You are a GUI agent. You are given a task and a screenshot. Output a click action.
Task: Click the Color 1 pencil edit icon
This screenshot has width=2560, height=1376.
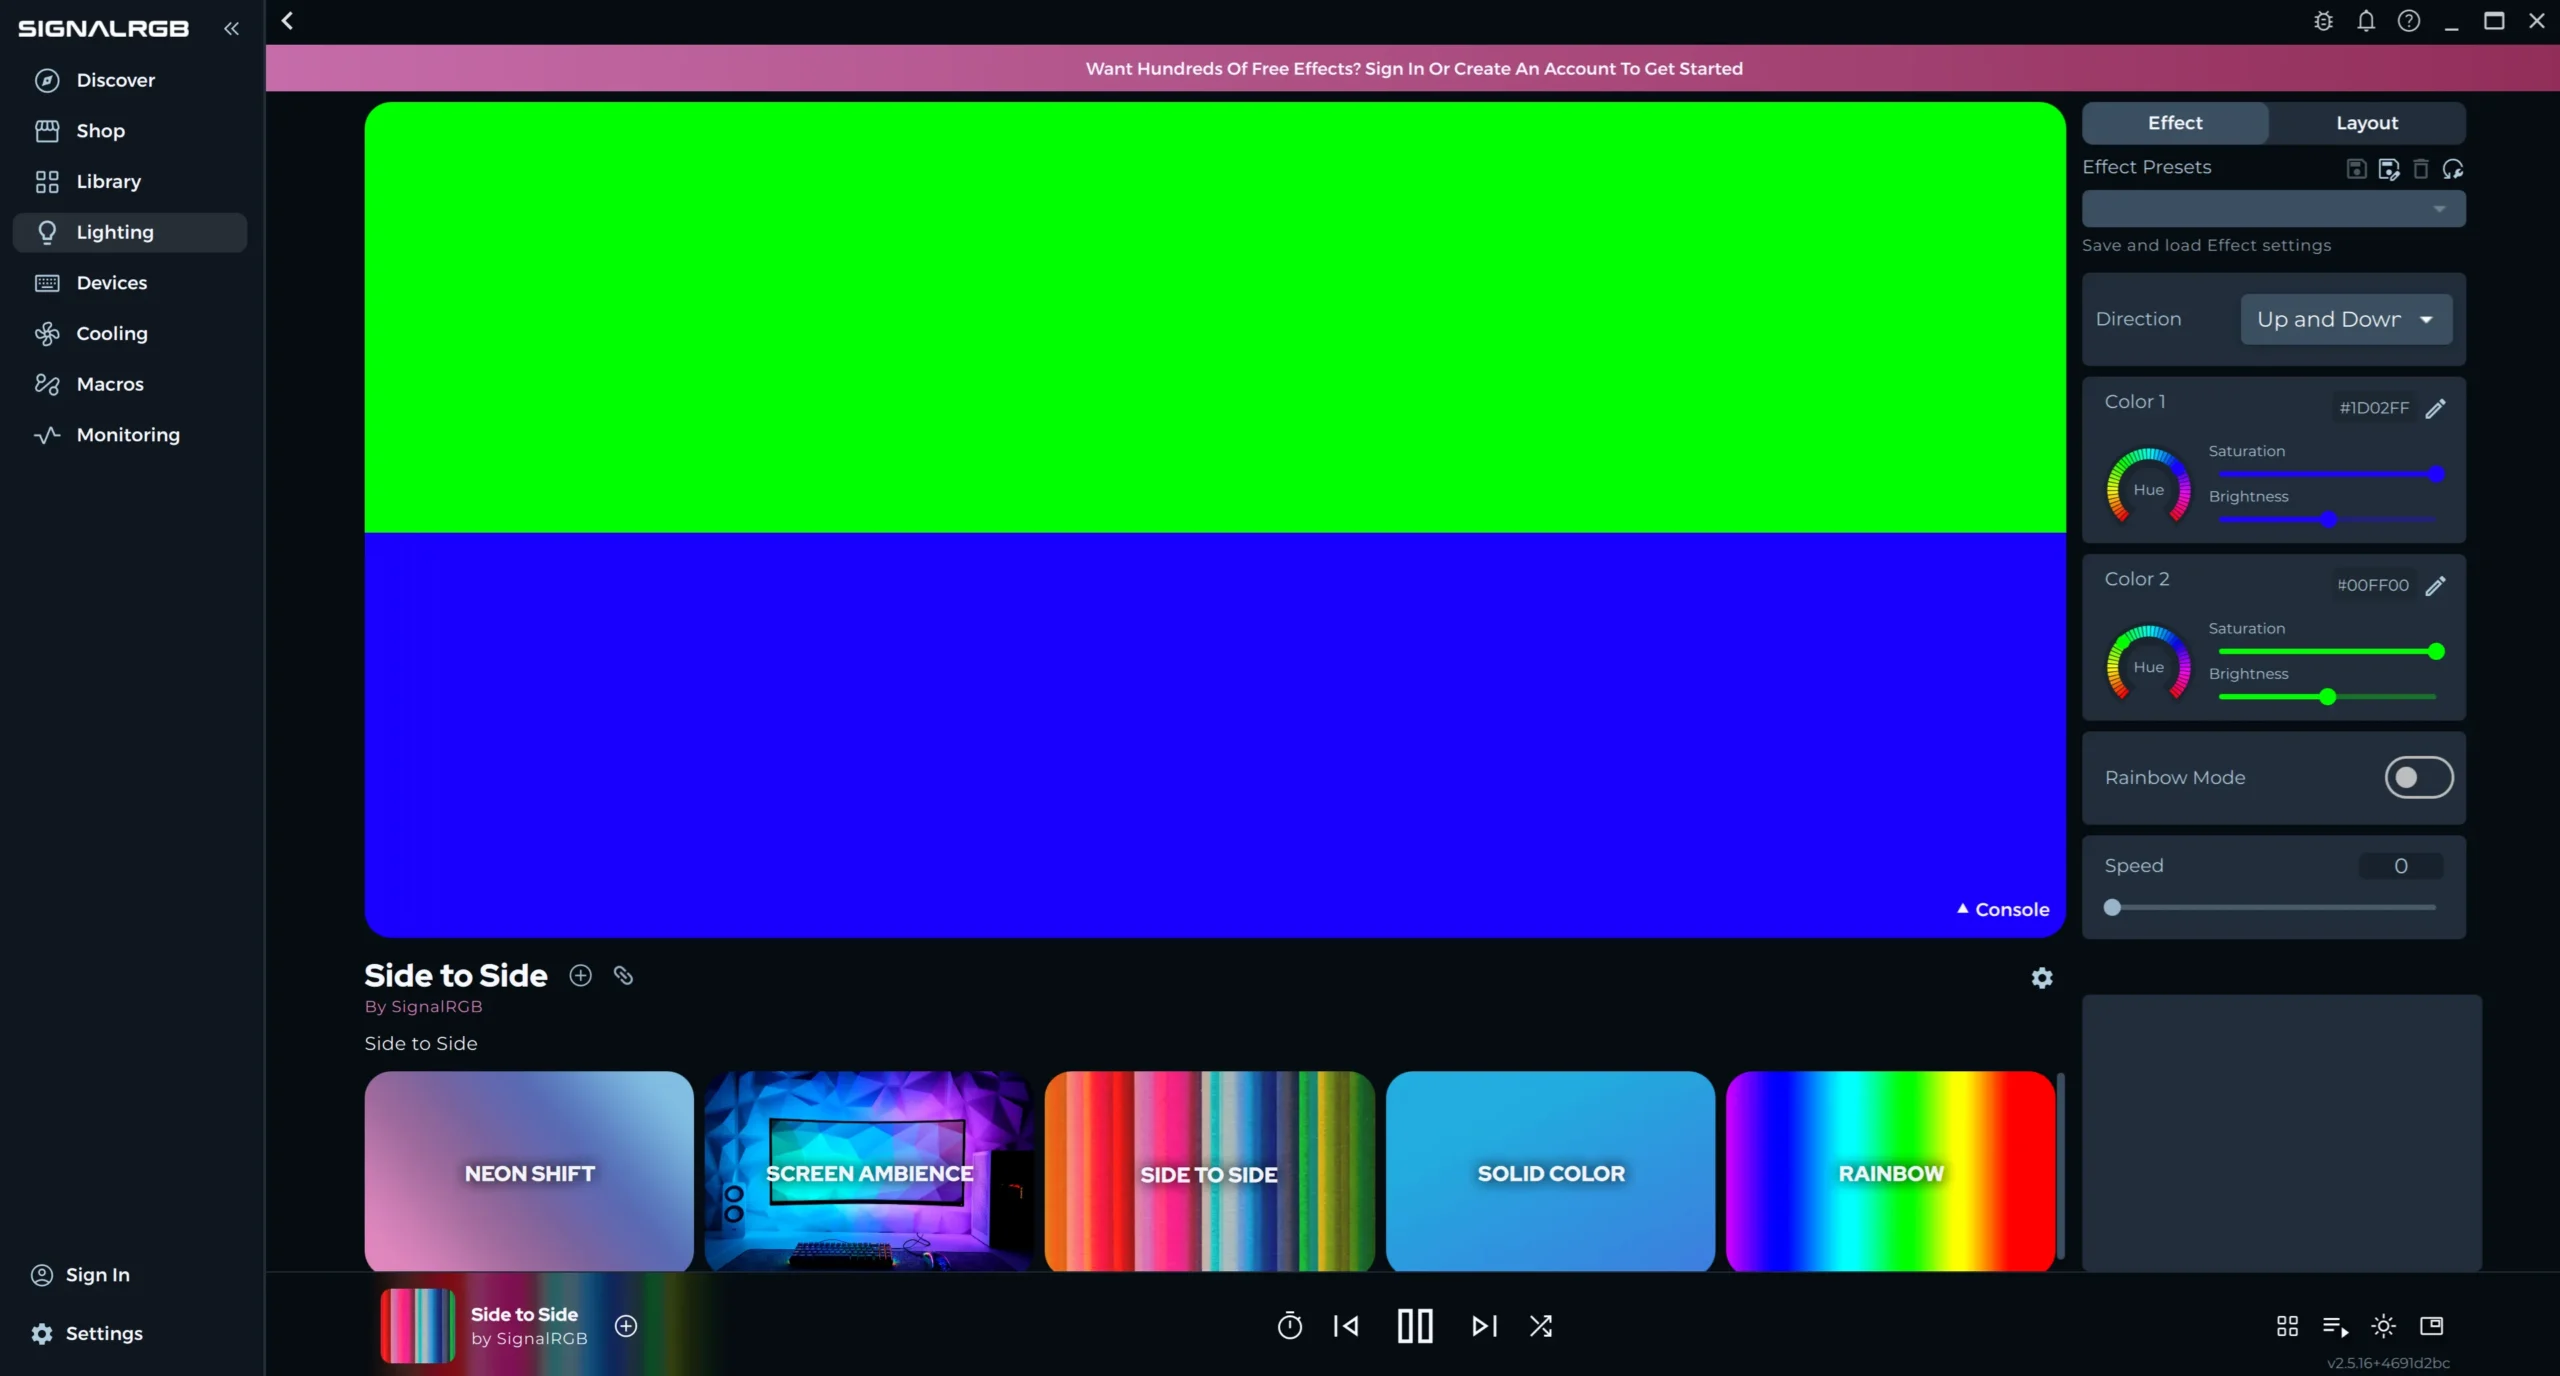2436,408
